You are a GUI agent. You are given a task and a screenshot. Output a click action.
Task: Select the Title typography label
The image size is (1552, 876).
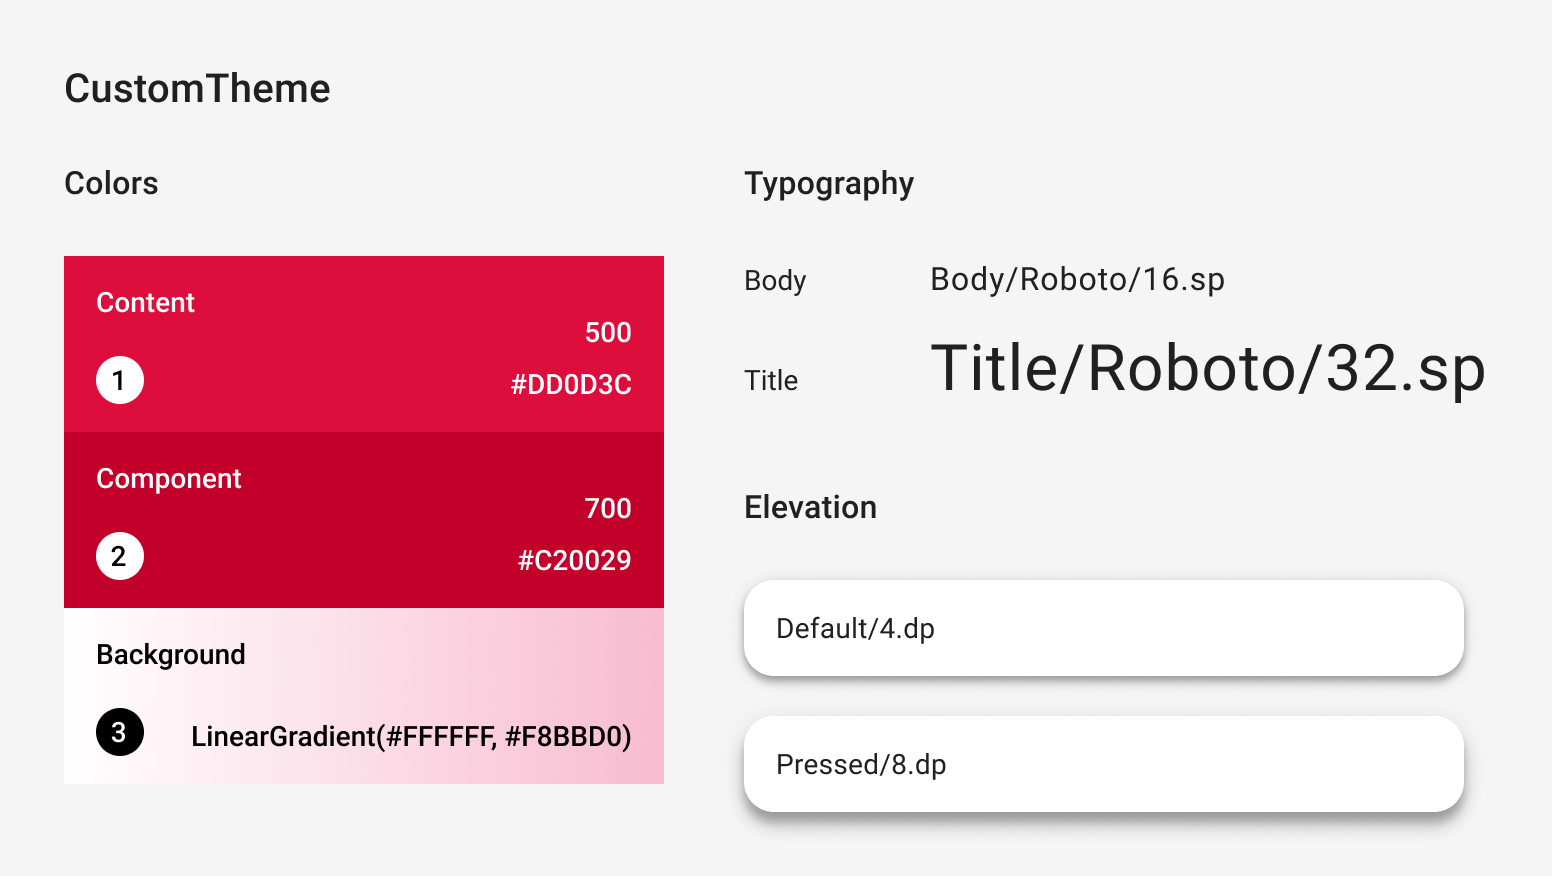tap(771, 380)
